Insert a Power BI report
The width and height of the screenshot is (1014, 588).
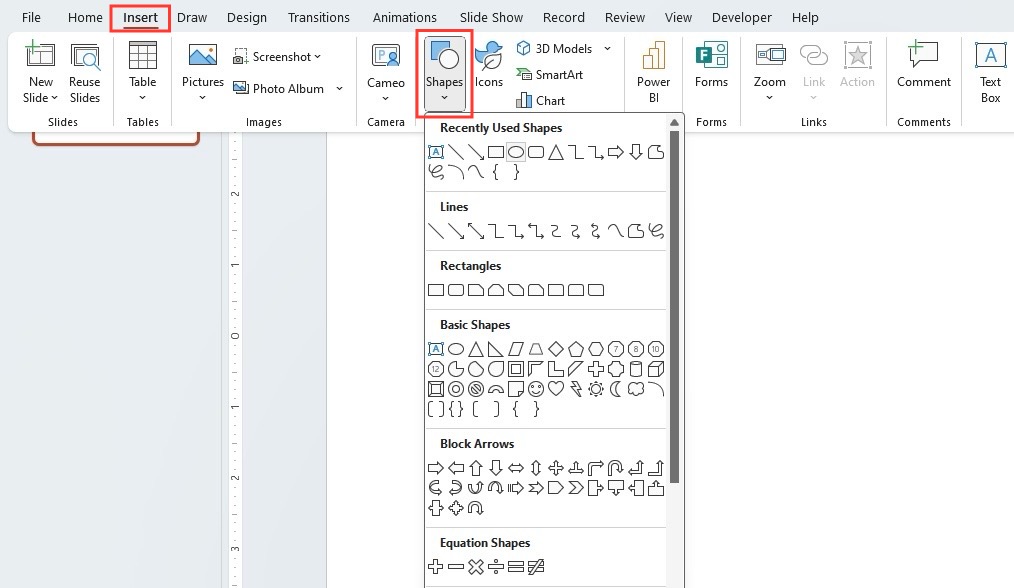tap(653, 72)
